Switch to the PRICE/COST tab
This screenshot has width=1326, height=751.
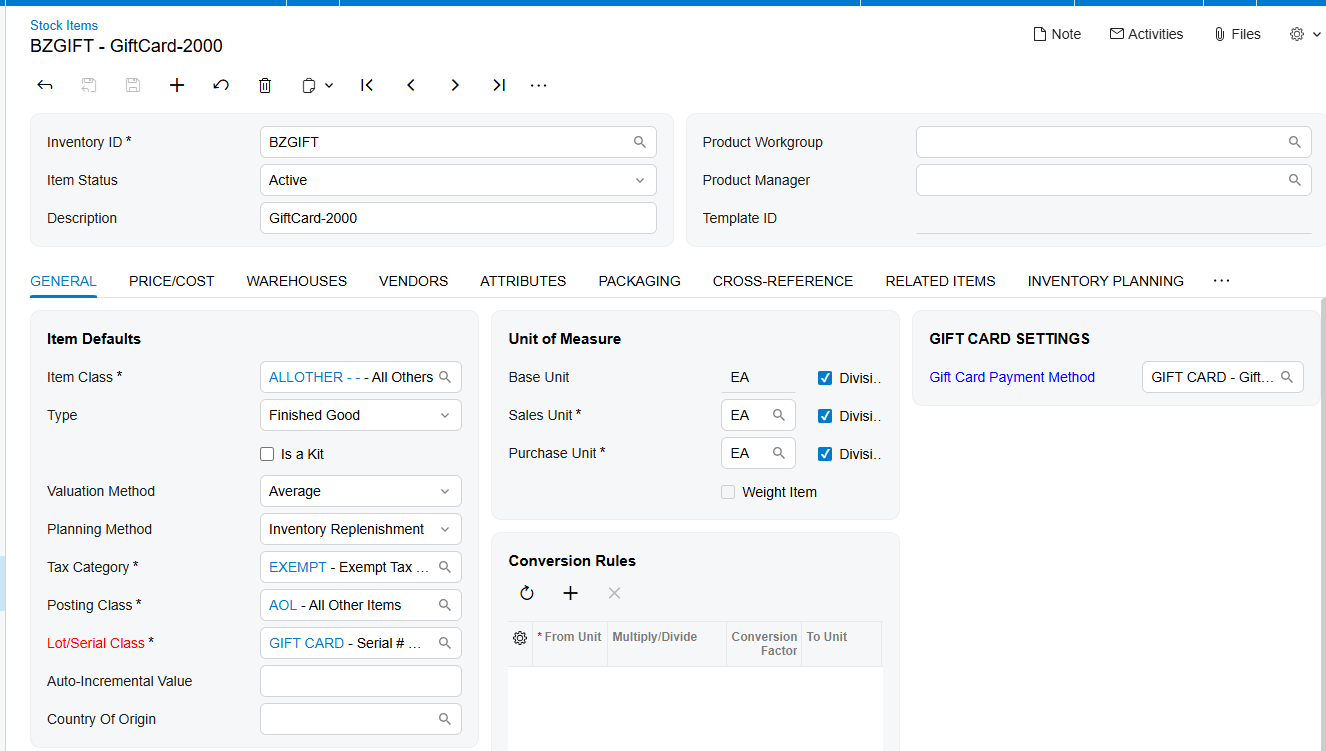pos(172,281)
